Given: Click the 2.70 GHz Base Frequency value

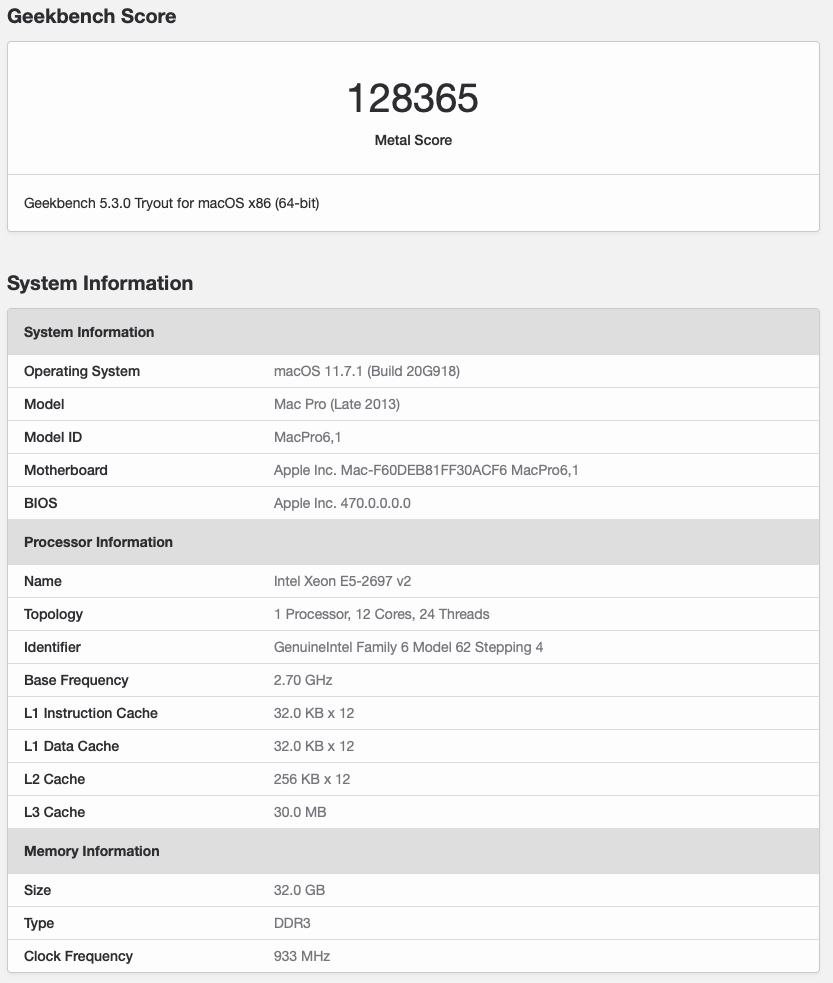Looking at the screenshot, I should pyautogui.click(x=303, y=680).
